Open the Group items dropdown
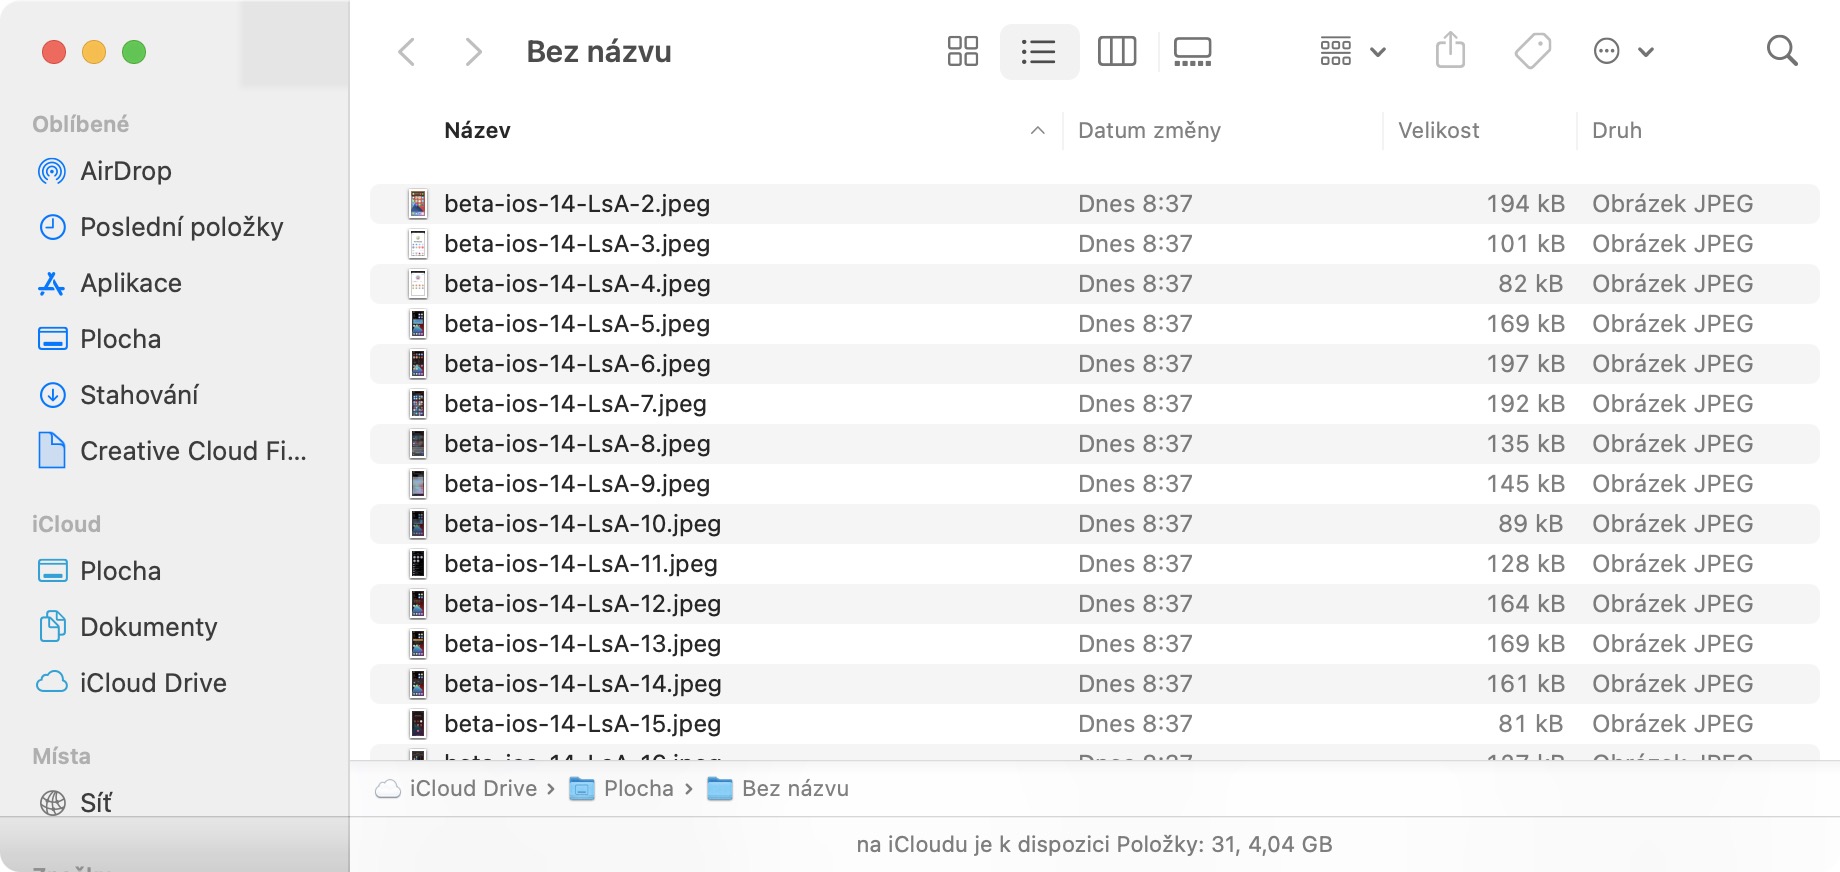 point(1351,51)
